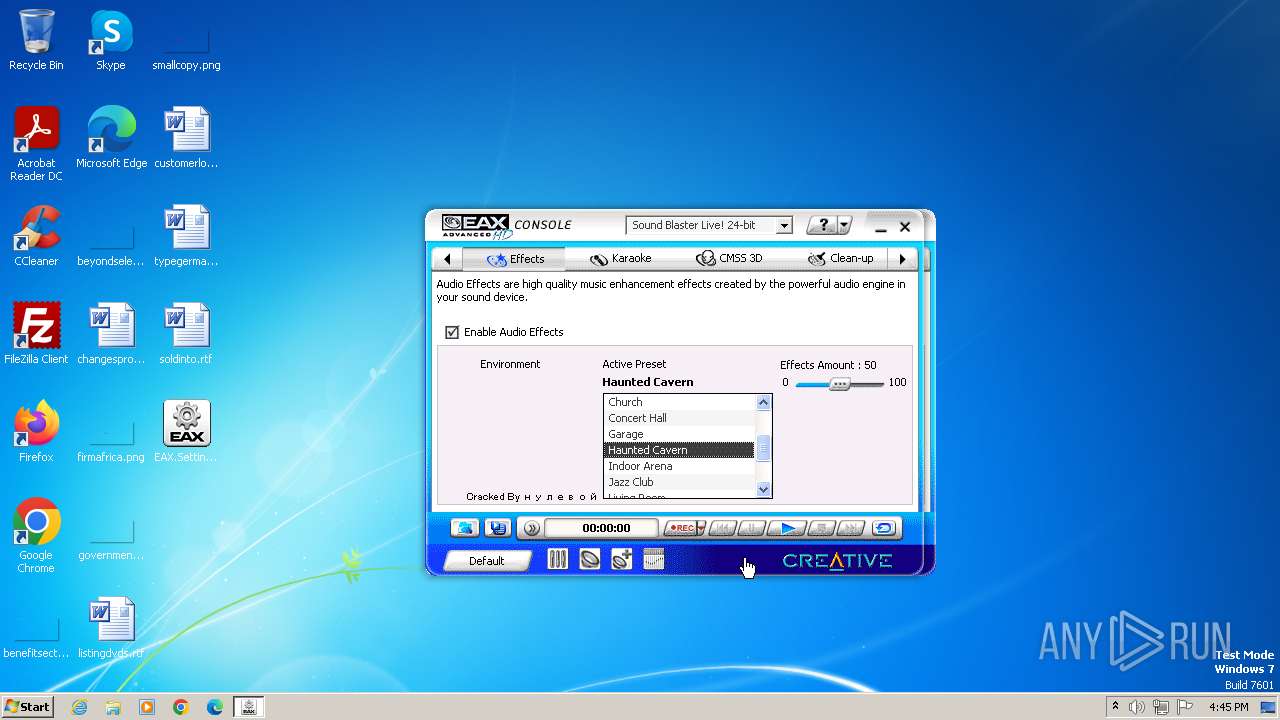Image resolution: width=1280 pixels, height=720 pixels.
Task: Open the speaker settings icon
Action: coord(590,560)
